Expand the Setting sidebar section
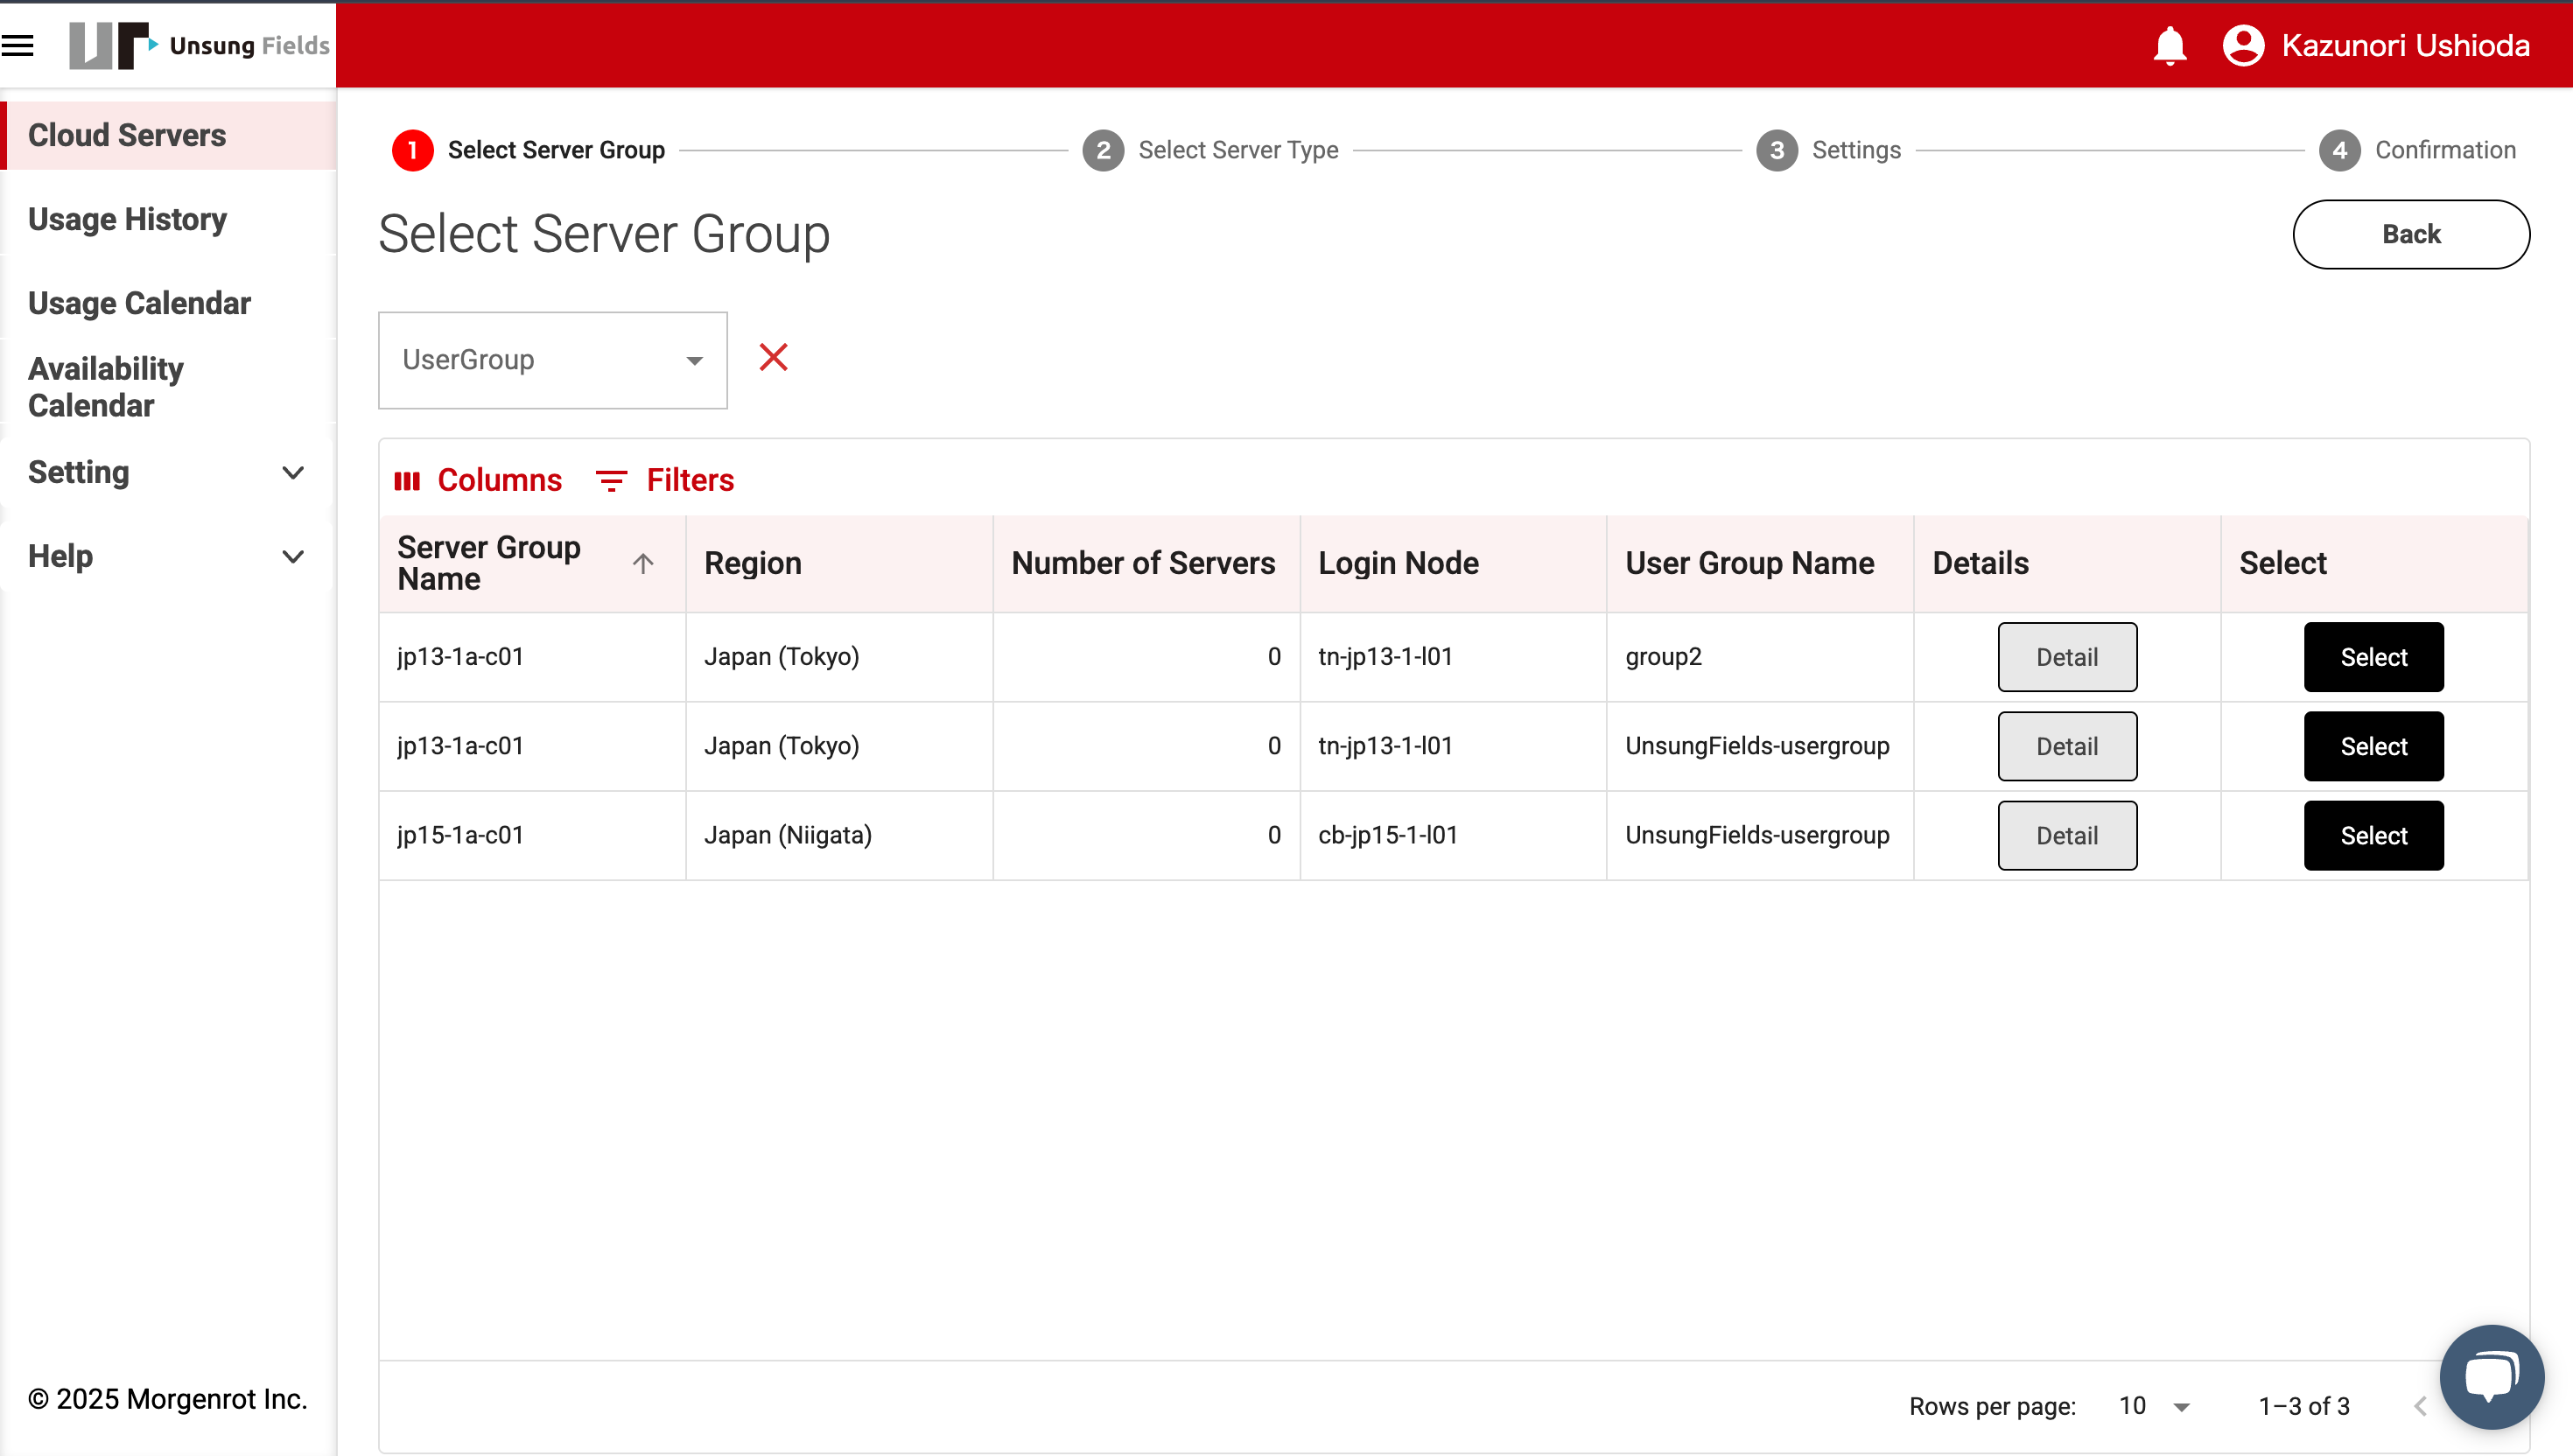The image size is (2573, 1456). click(x=166, y=472)
